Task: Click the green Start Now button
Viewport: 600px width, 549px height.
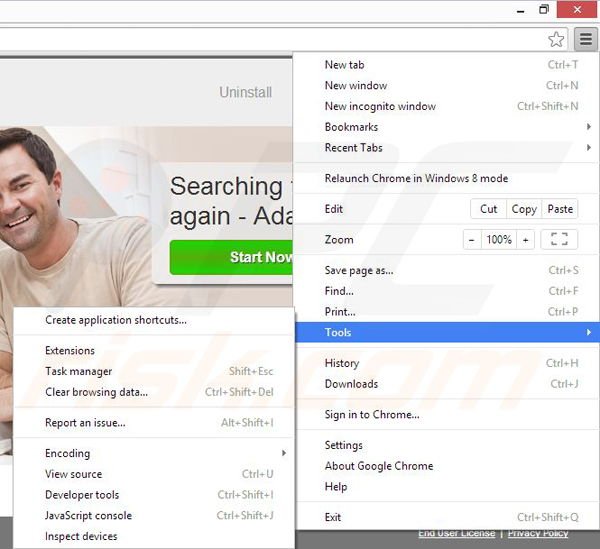Action: pyautogui.click(x=231, y=257)
